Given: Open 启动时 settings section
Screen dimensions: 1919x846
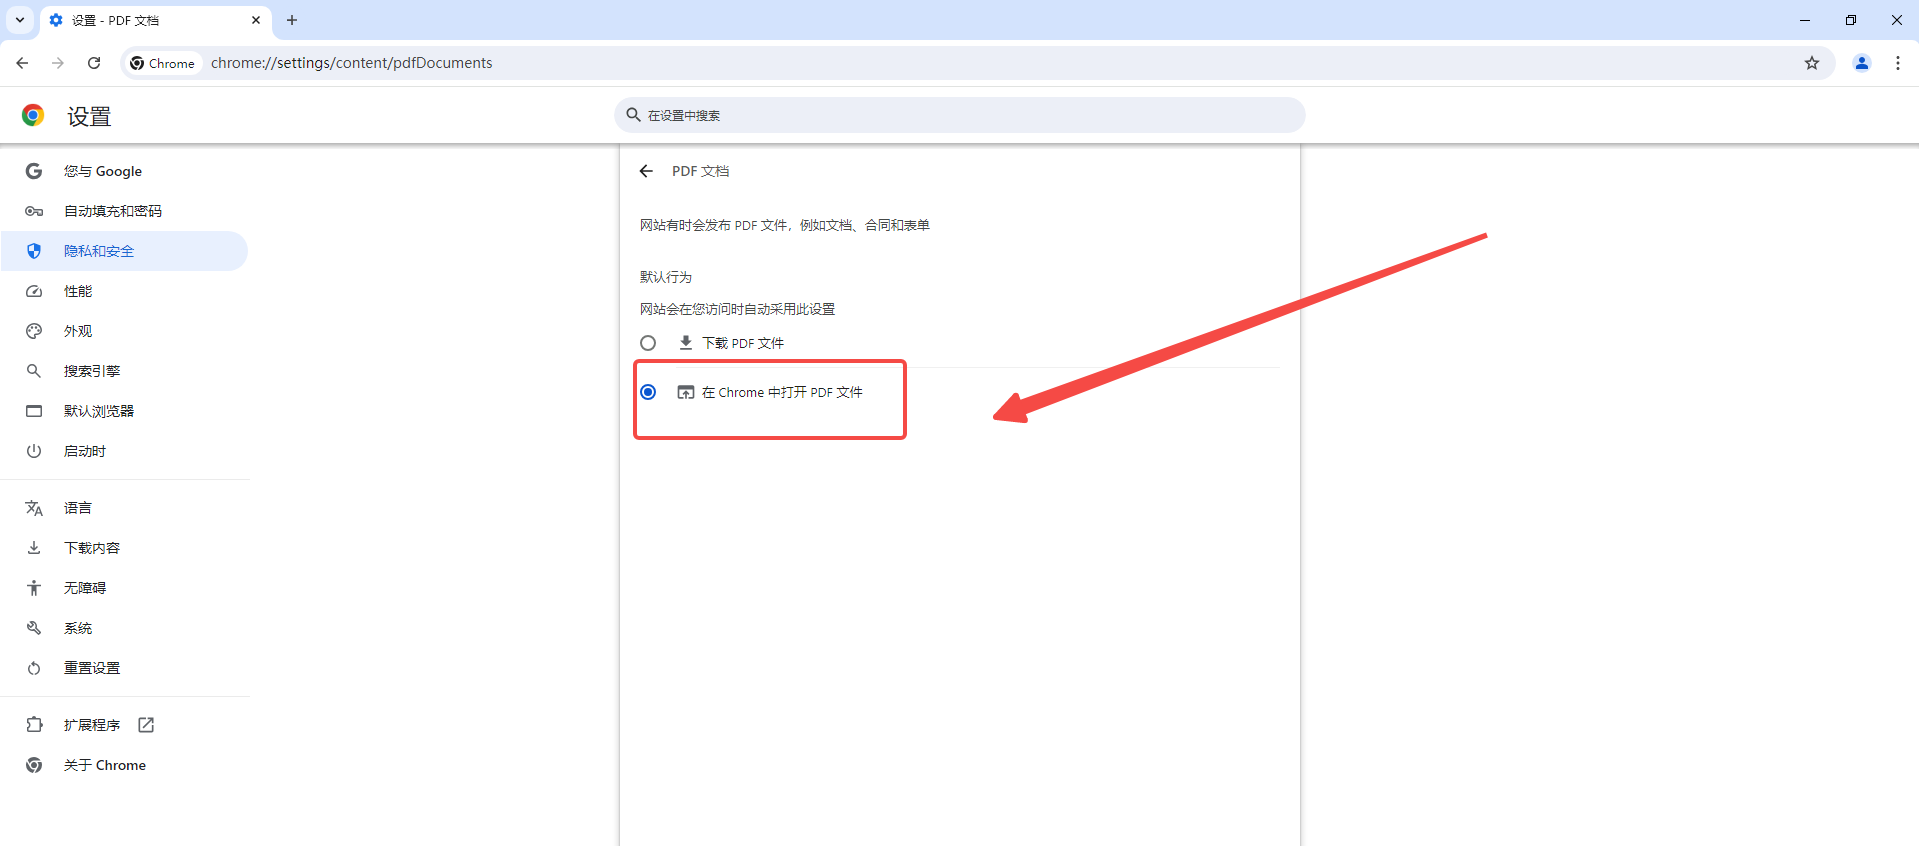Looking at the screenshot, I should pyautogui.click(x=125, y=451).
